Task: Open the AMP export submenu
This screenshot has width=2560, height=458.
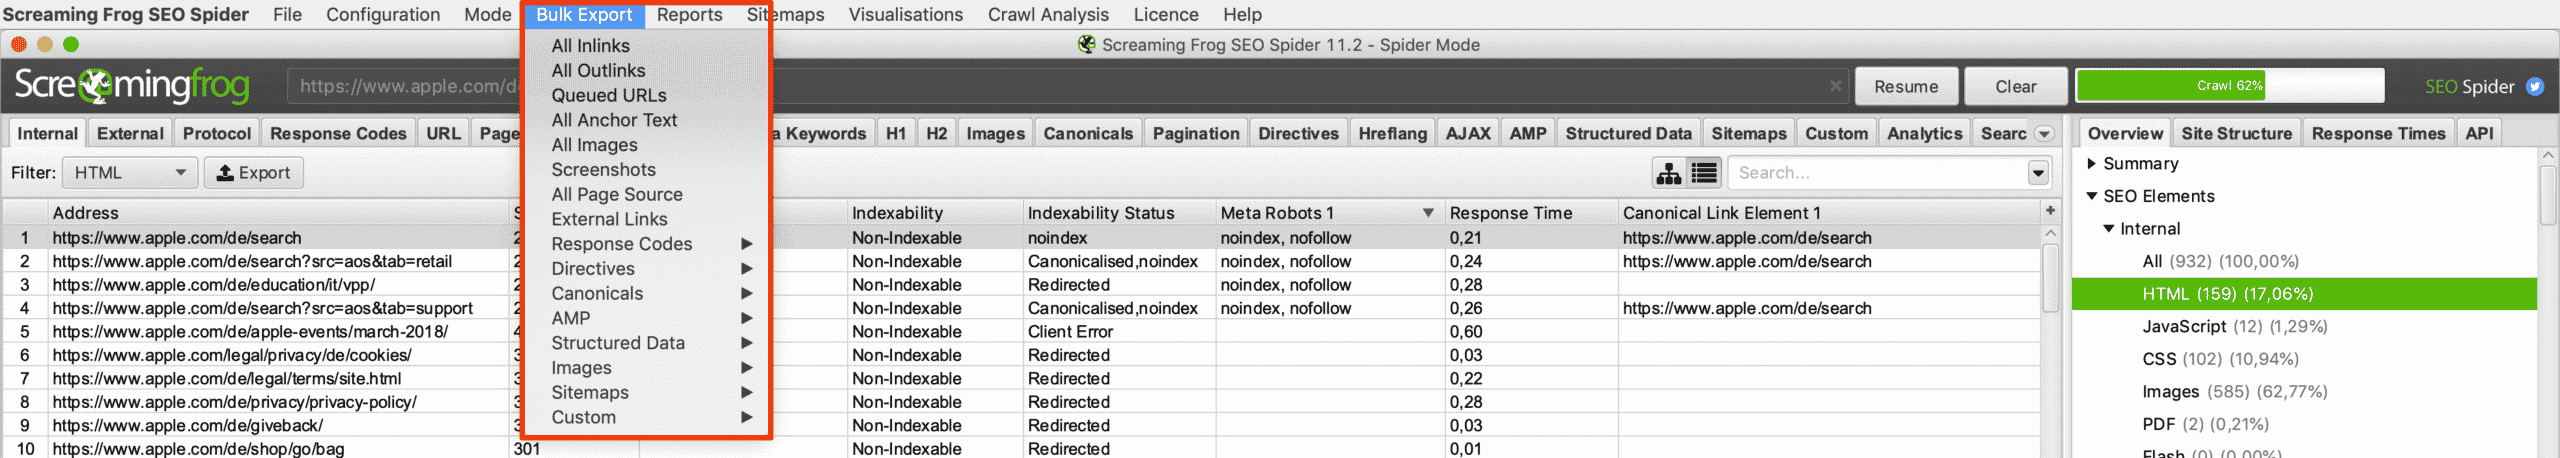Action: click(x=651, y=318)
